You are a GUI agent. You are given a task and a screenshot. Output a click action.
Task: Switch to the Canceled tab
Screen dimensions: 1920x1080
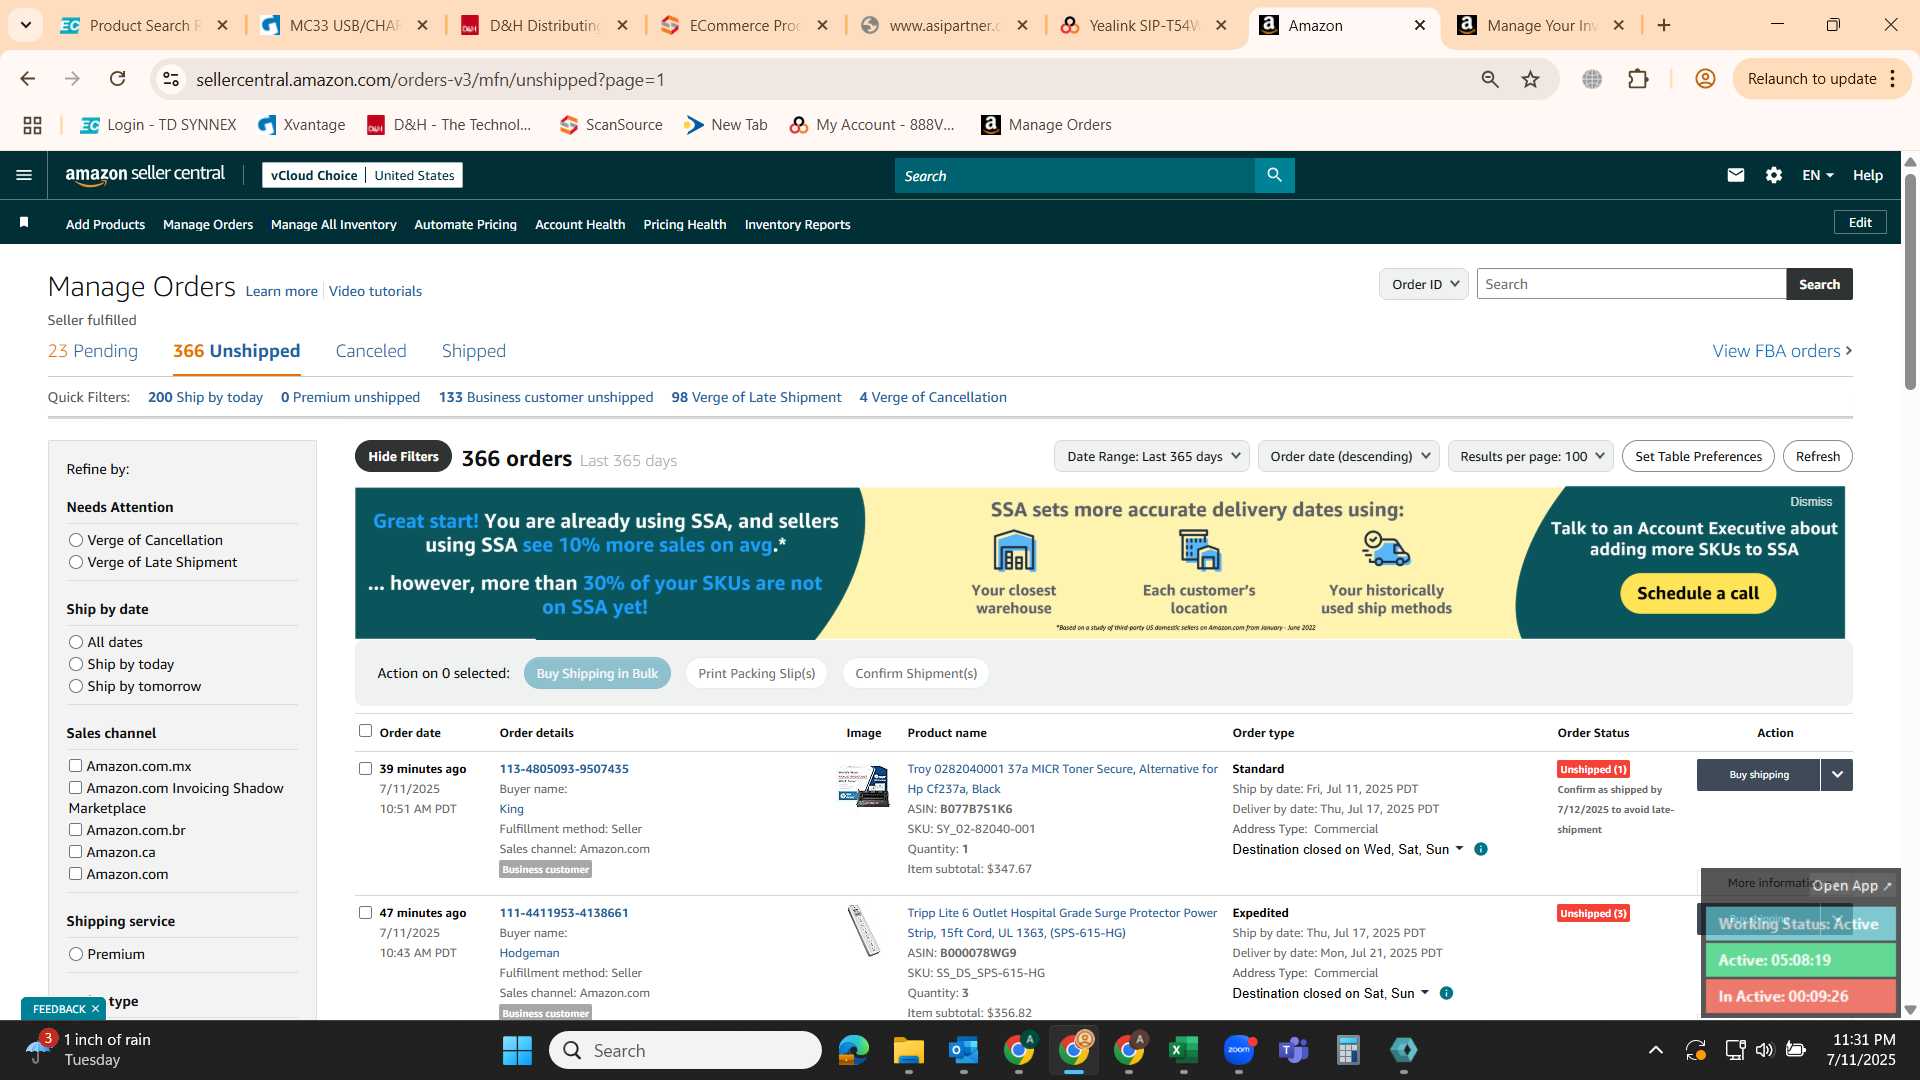pyautogui.click(x=371, y=351)
